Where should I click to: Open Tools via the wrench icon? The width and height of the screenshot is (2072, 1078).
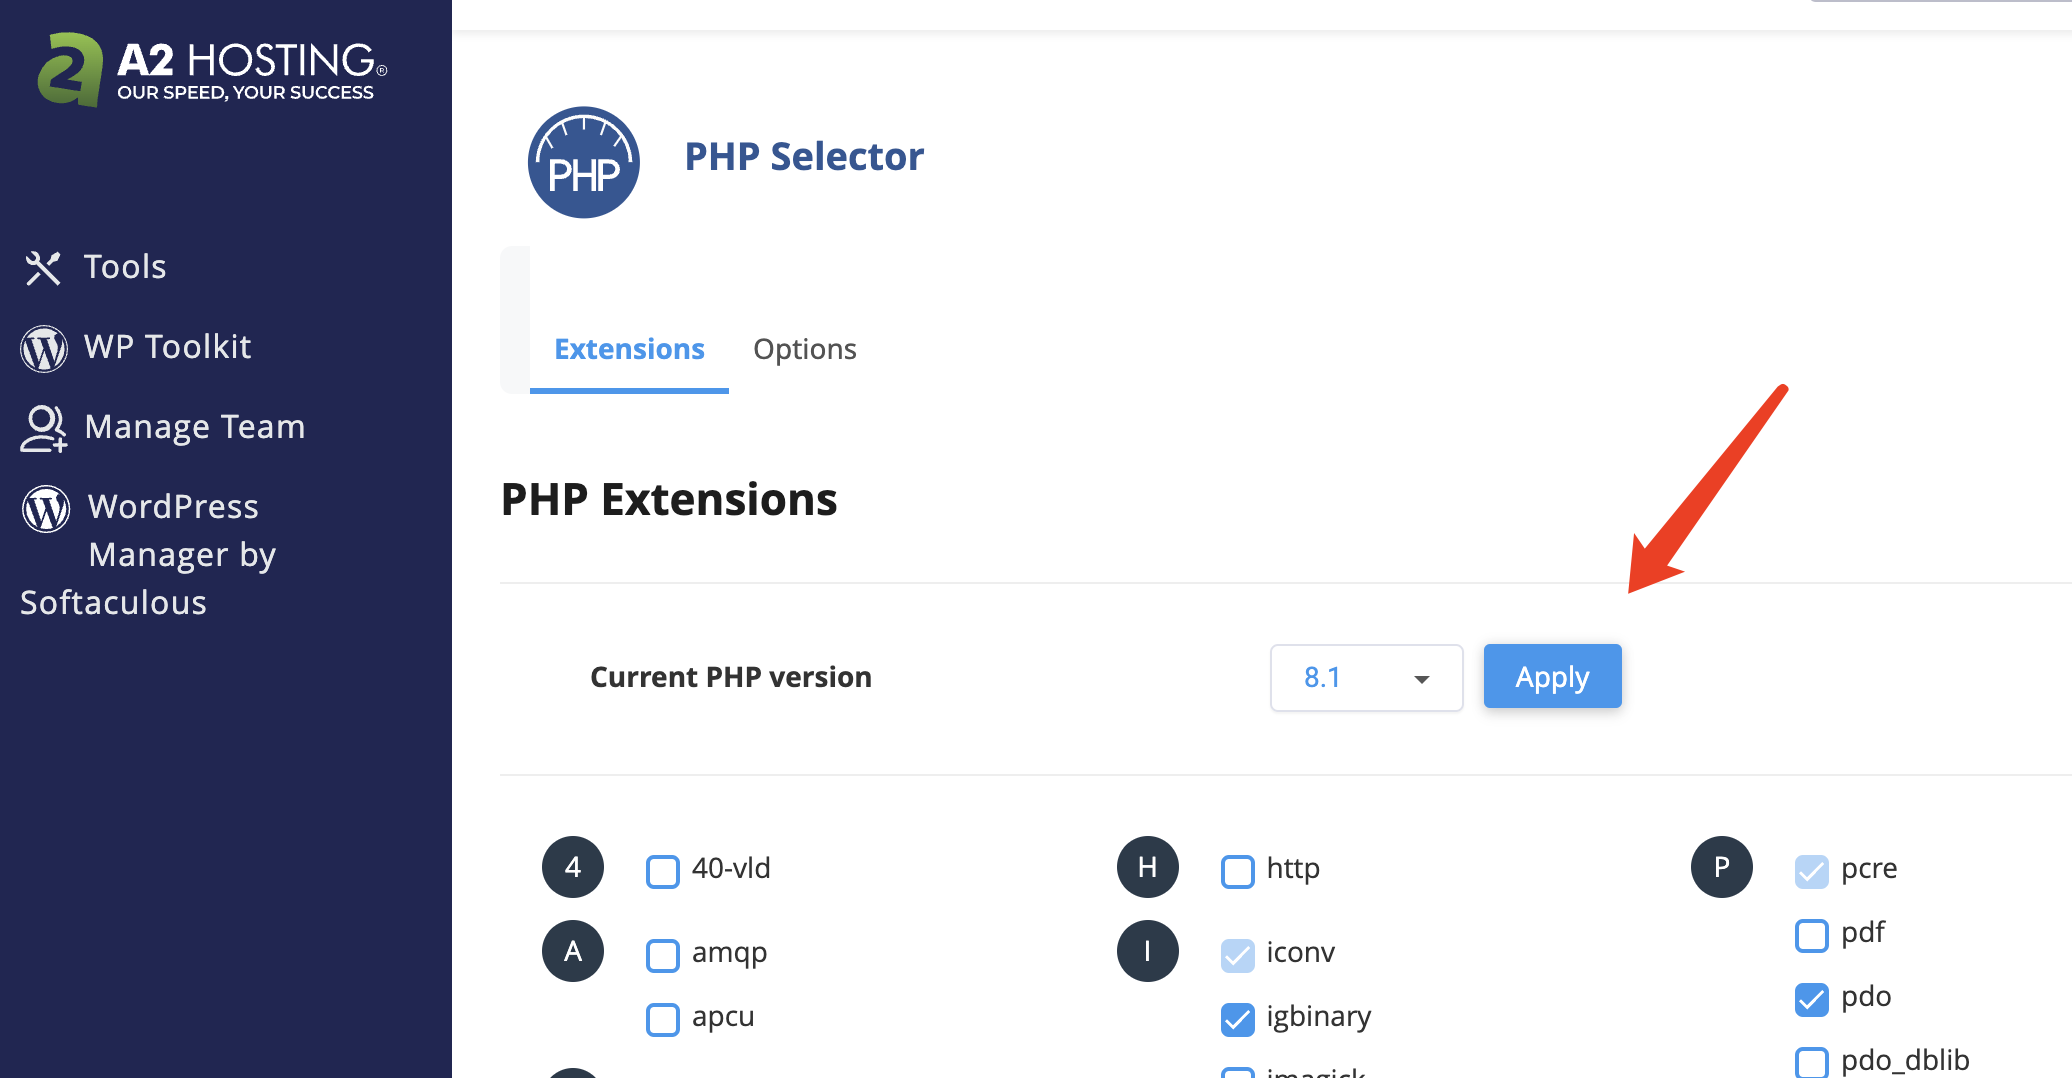tap(43, 268)
